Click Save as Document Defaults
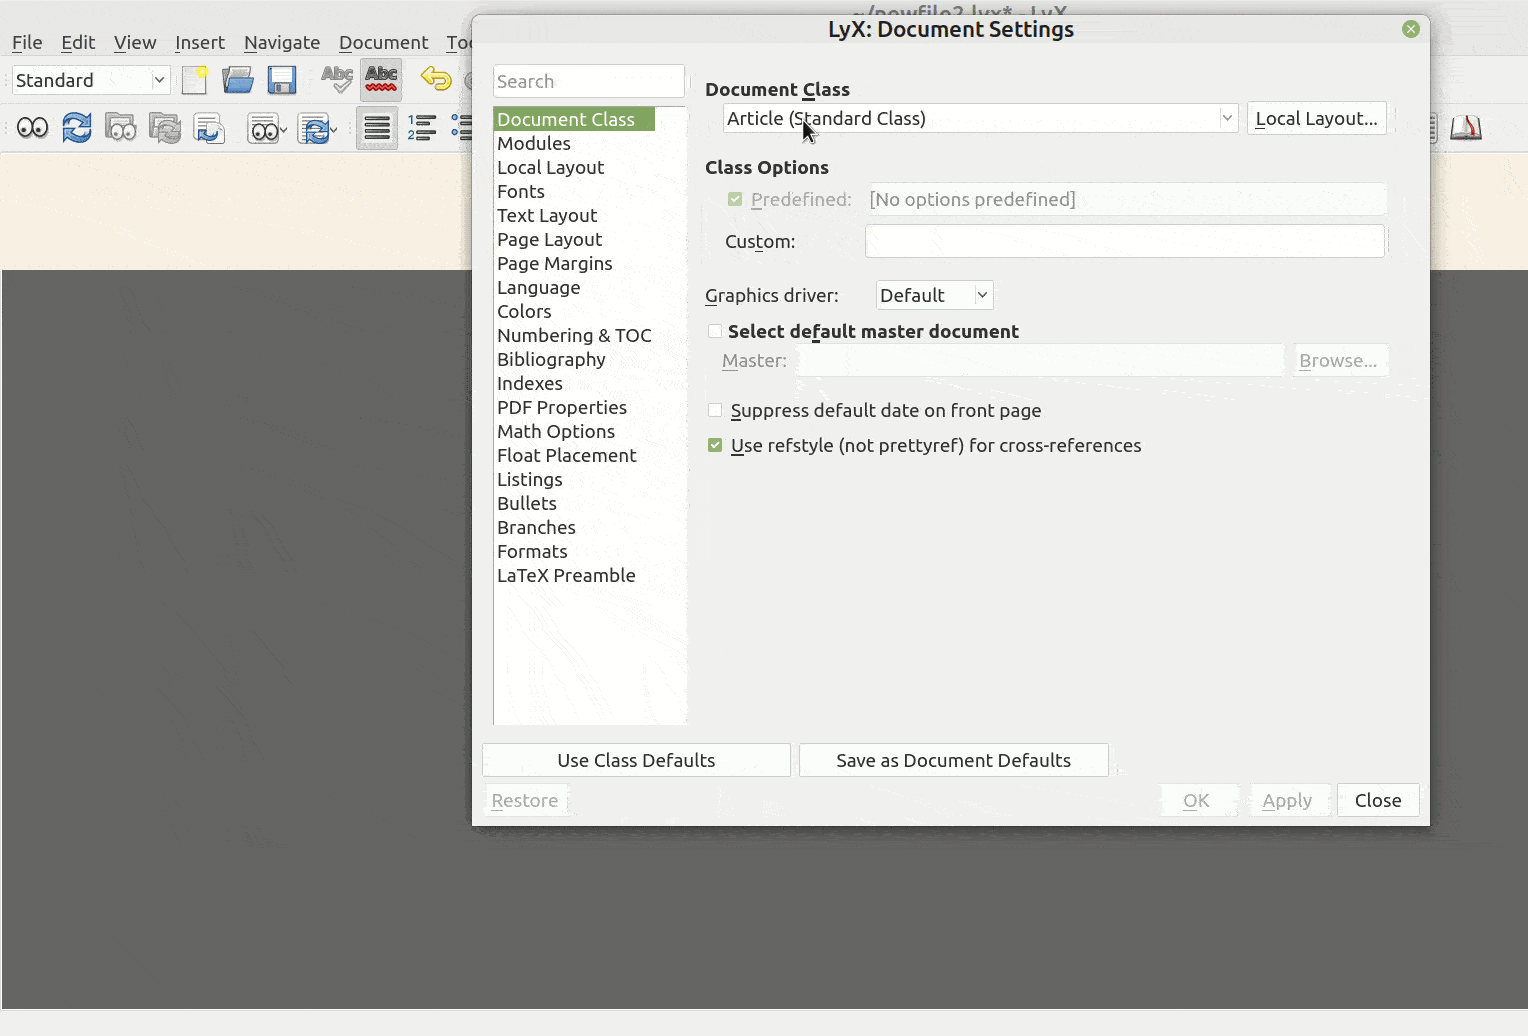This screenshot has width=1528, height=1036. coord(952,760)
